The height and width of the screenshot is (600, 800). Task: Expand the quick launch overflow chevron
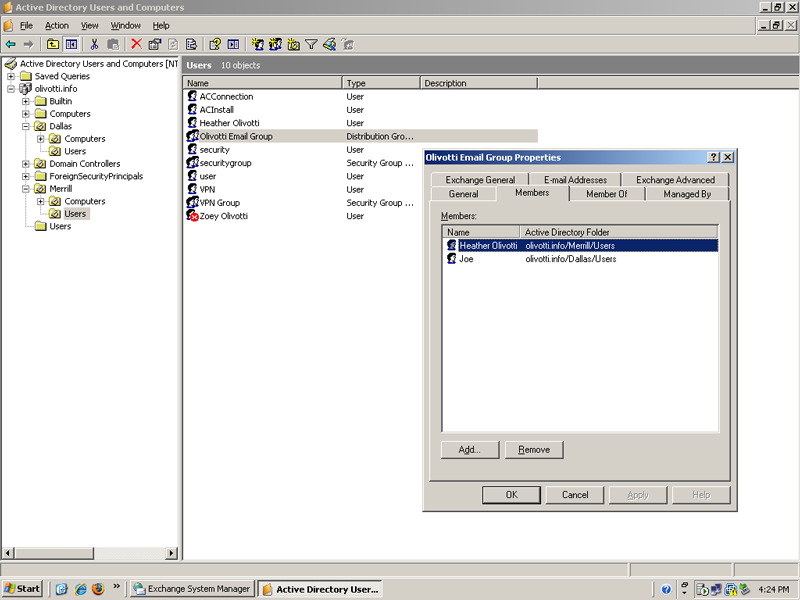[116, 586]
